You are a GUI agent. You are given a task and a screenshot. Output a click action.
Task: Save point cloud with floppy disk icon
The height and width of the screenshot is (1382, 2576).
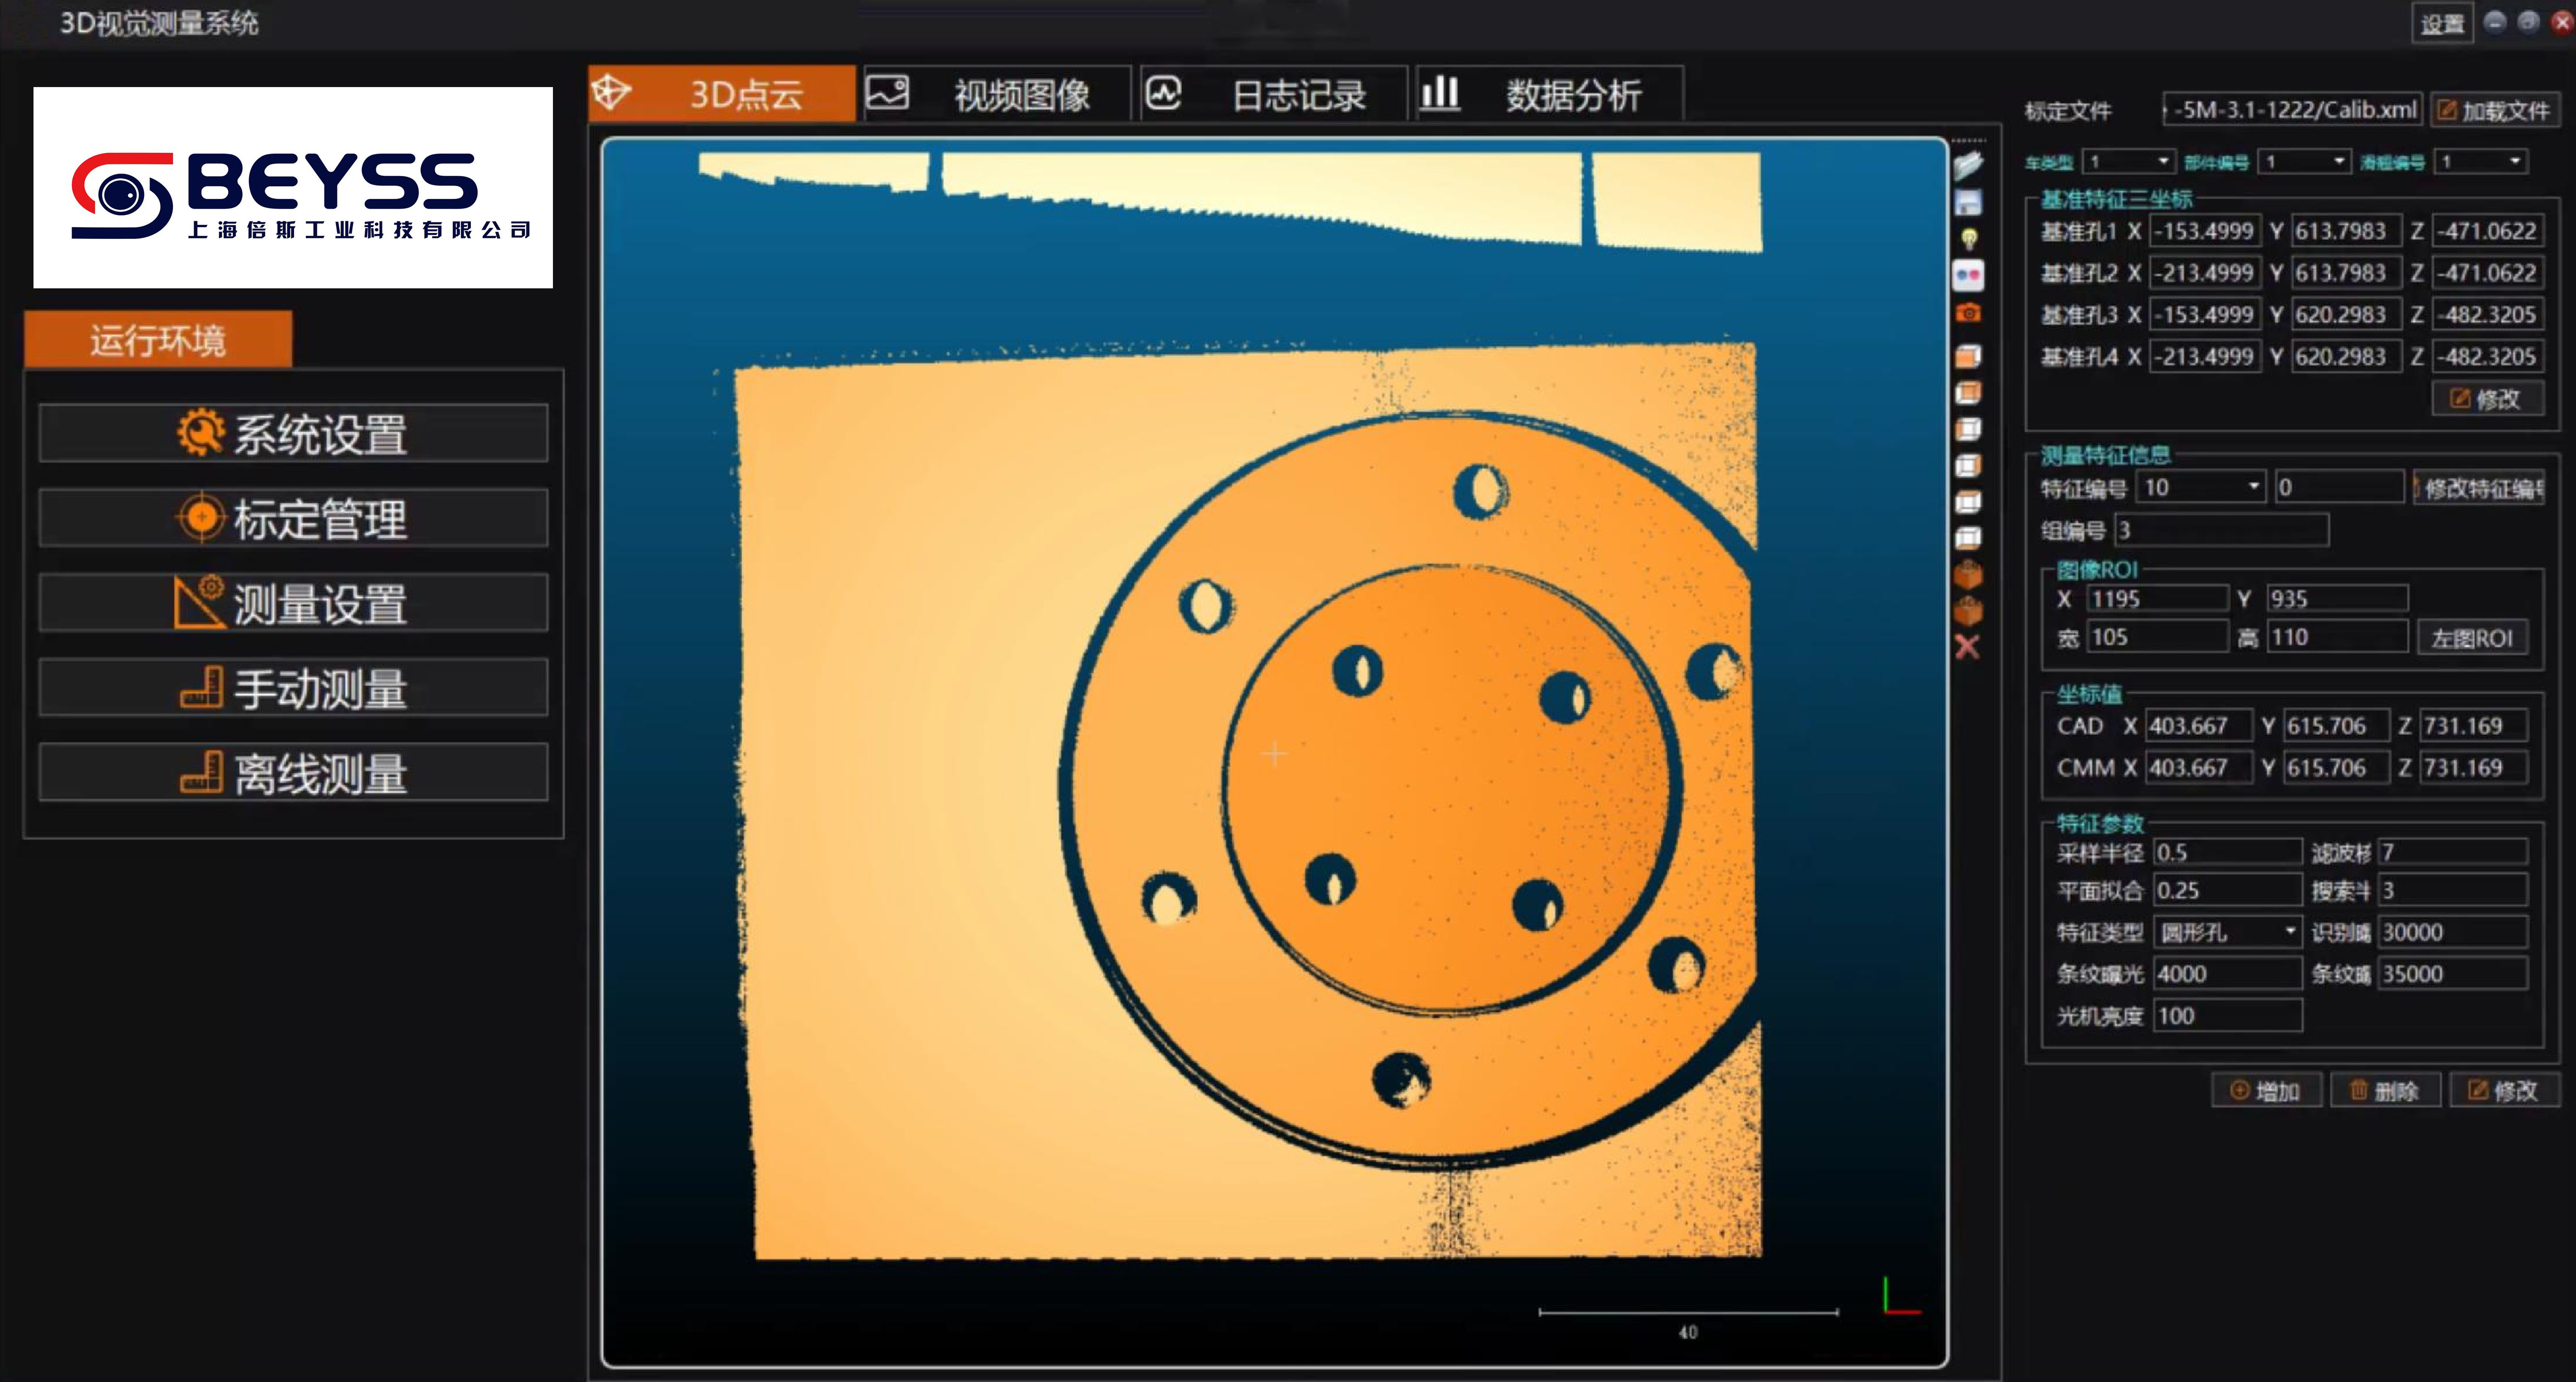[x=1968, y=202]
